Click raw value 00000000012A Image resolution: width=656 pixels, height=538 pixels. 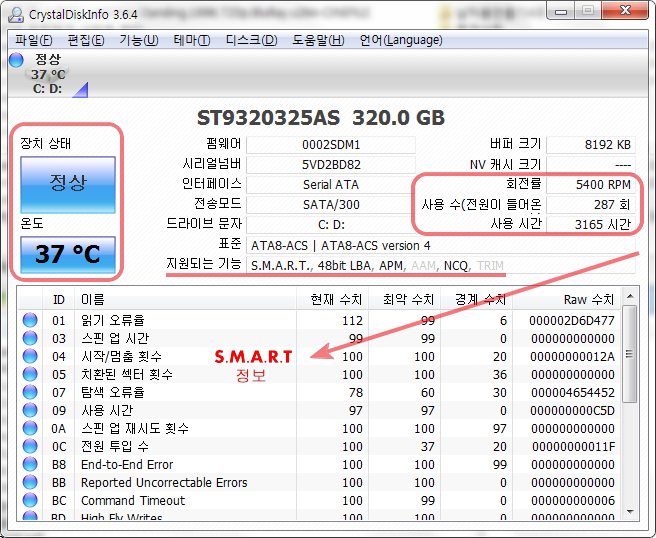click(572, 356)
